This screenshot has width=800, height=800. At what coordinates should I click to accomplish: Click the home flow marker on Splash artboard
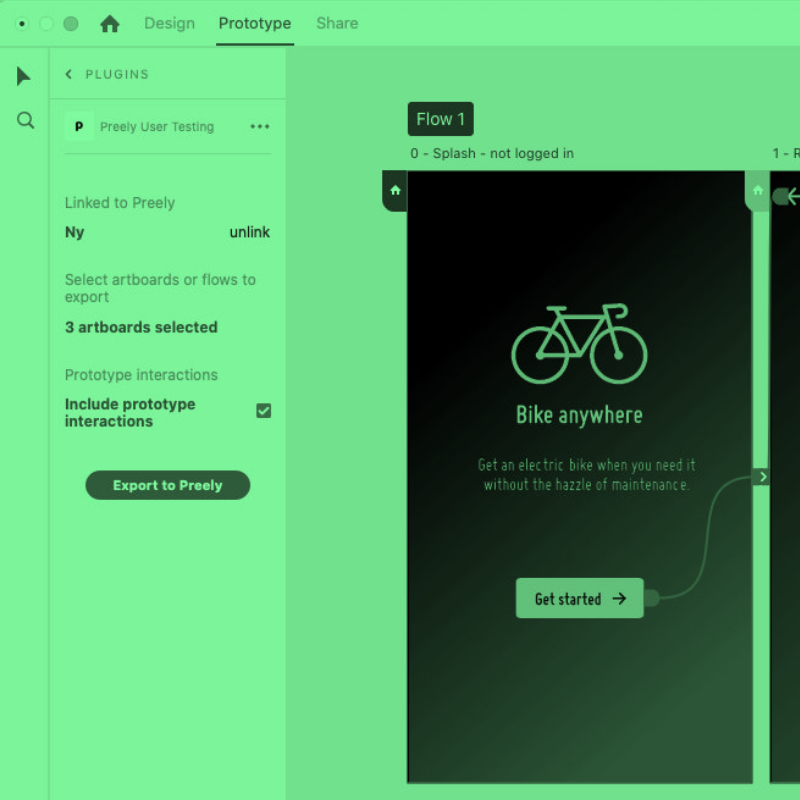(x=395, y=191)
